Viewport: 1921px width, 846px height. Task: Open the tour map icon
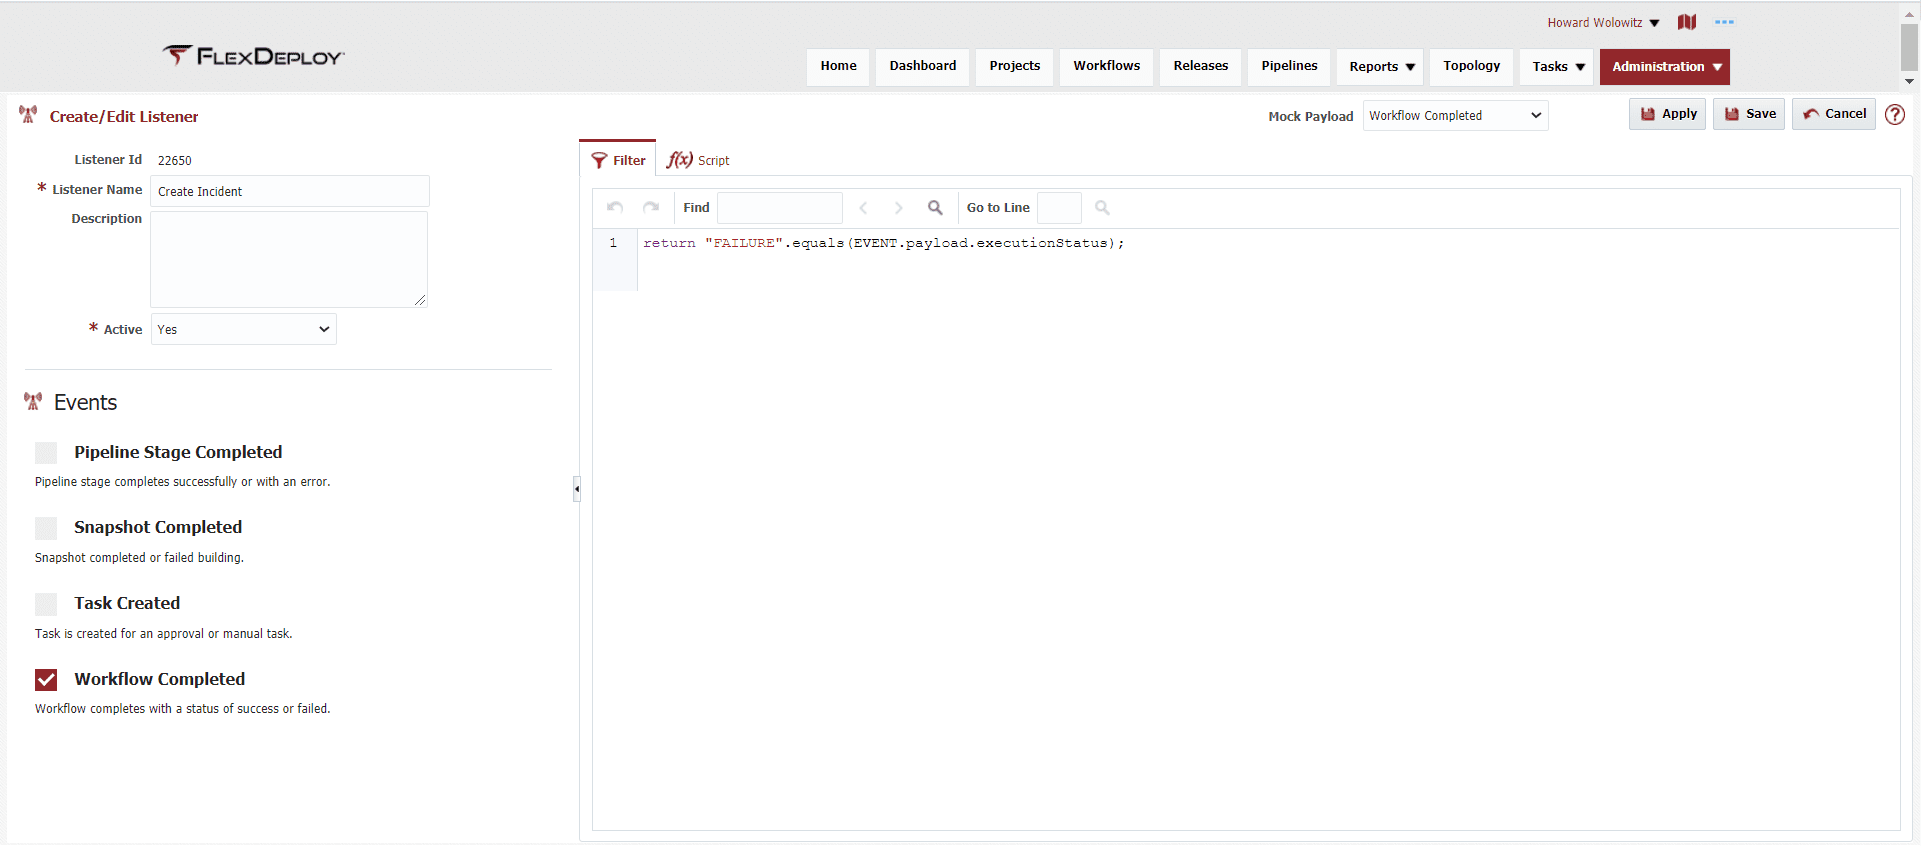[1687, 22]
